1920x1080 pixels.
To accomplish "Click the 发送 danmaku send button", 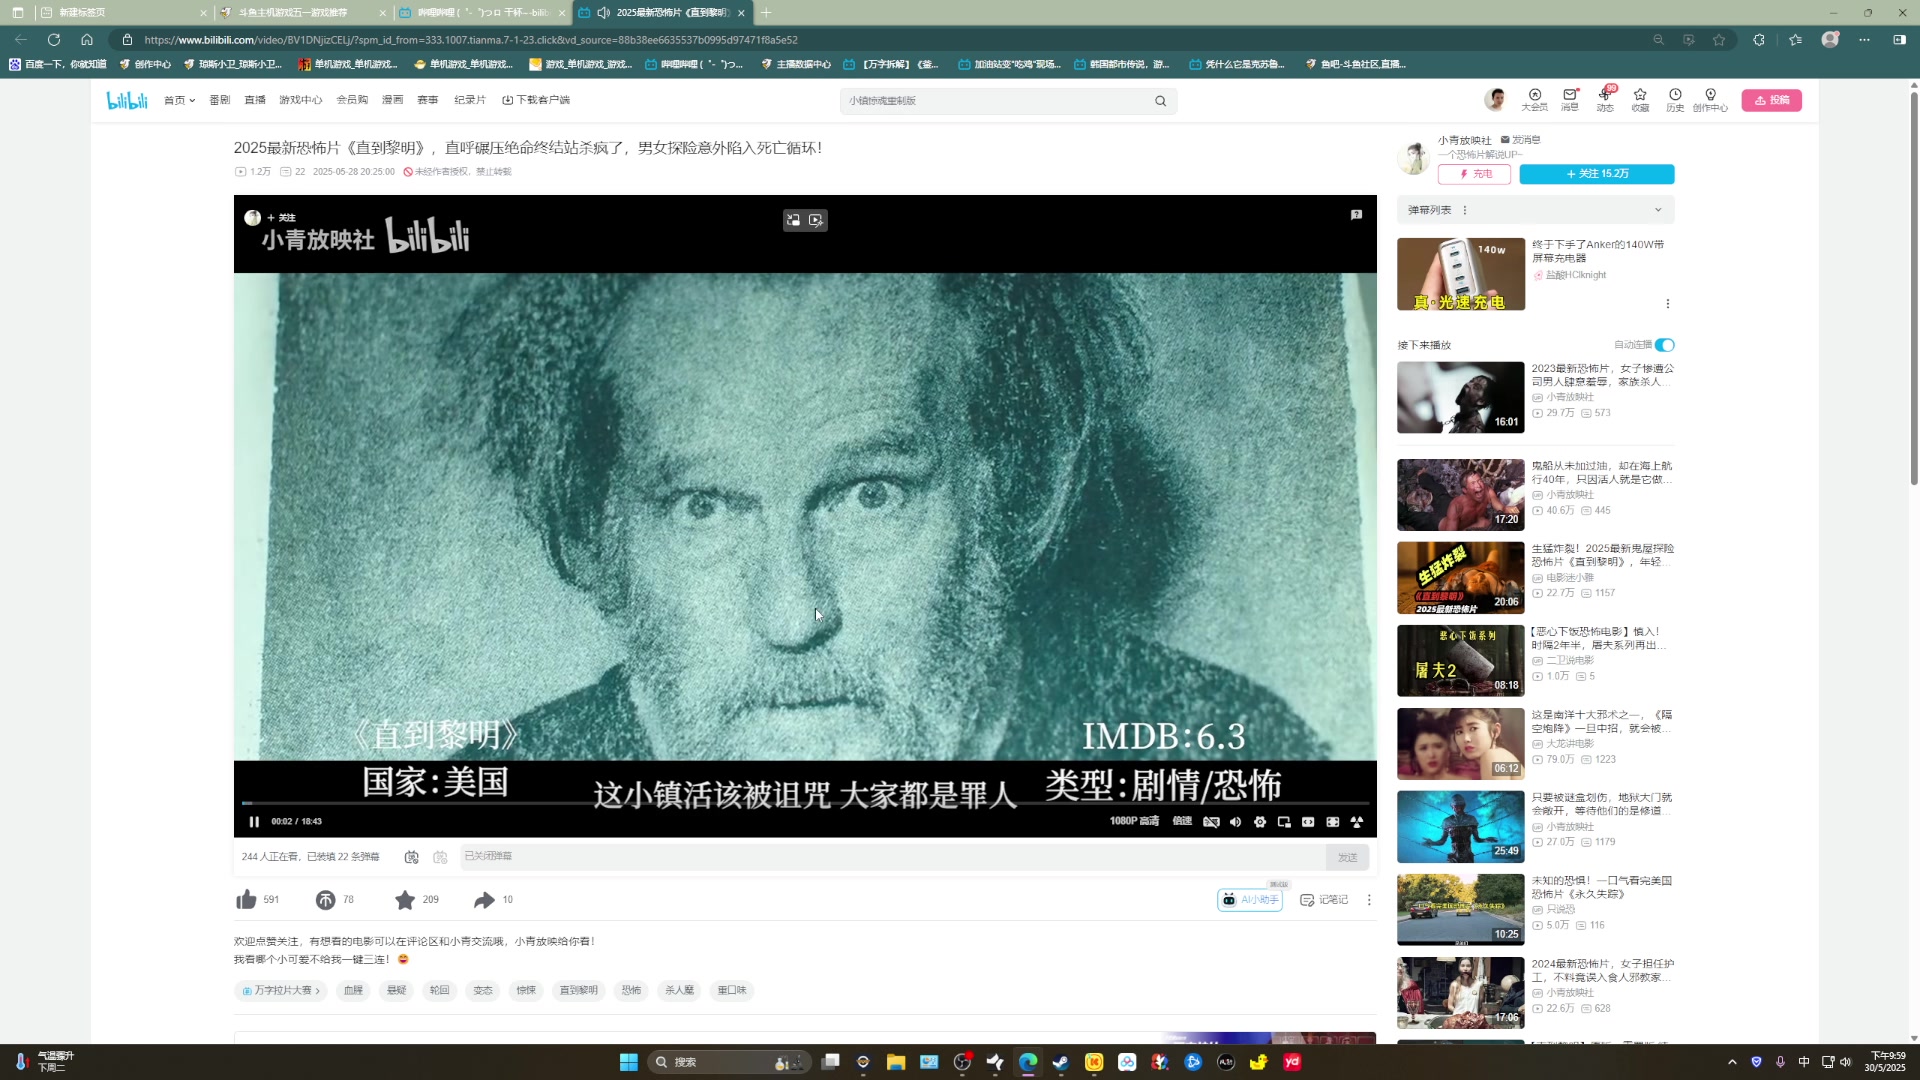I will [1347, 857].
